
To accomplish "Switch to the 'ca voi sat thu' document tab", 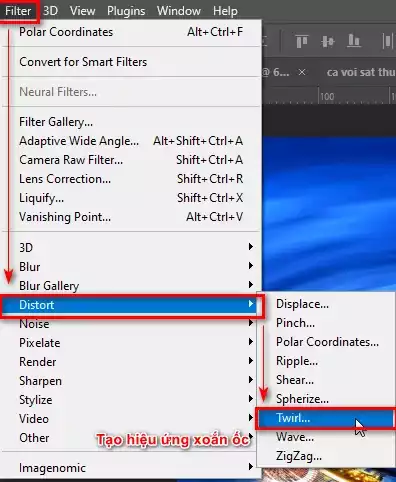I will 361,72.
